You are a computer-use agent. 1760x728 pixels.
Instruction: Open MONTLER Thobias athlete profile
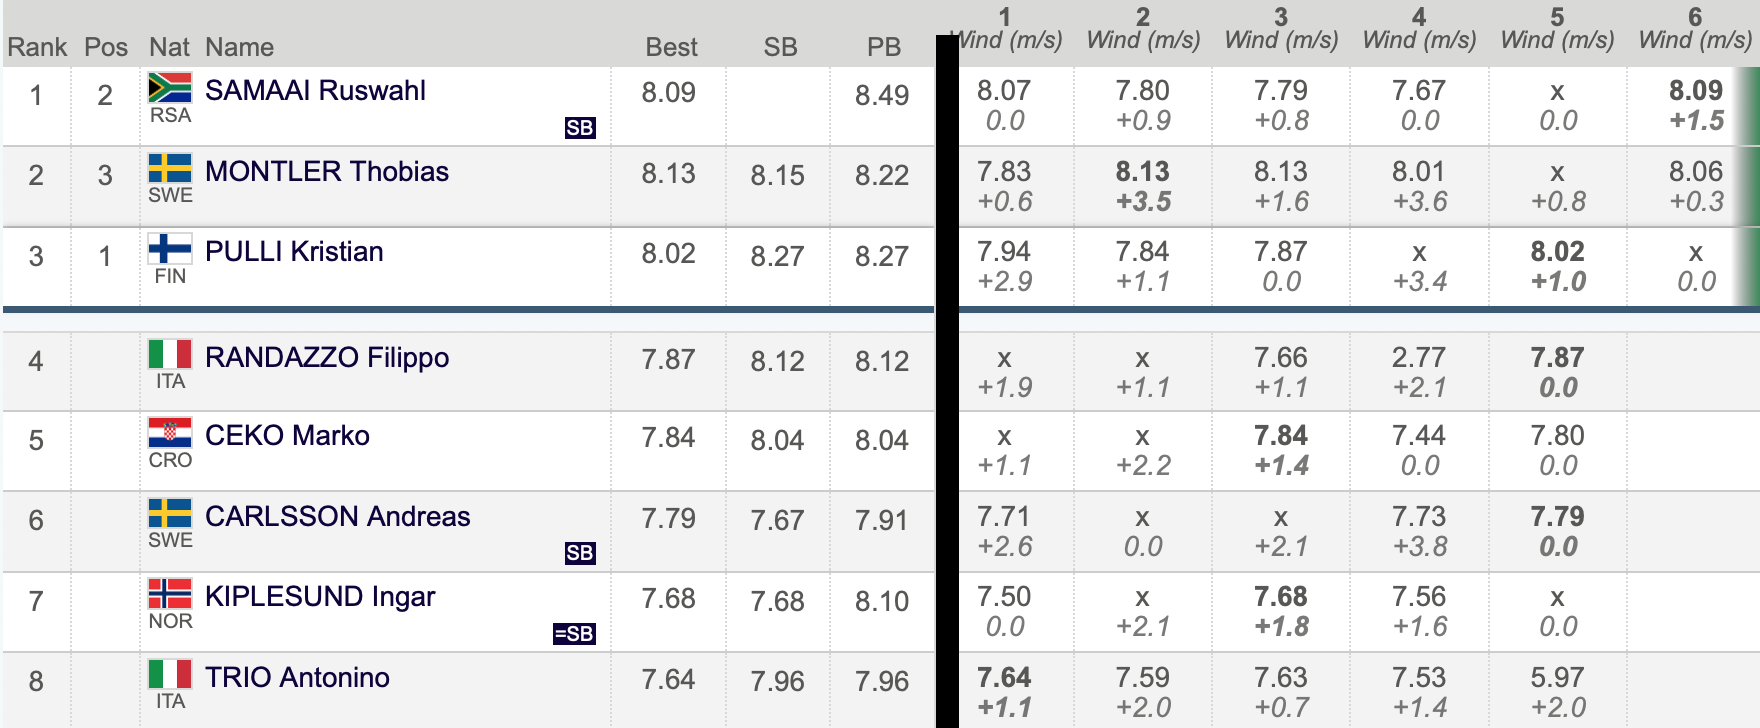click(327, 171)
